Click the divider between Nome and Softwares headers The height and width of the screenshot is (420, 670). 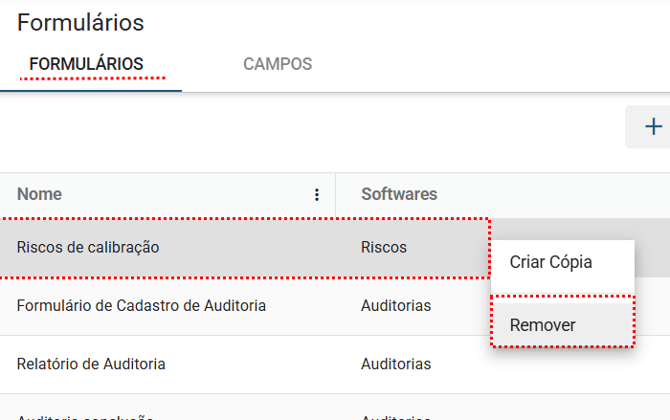click(335, 195)
